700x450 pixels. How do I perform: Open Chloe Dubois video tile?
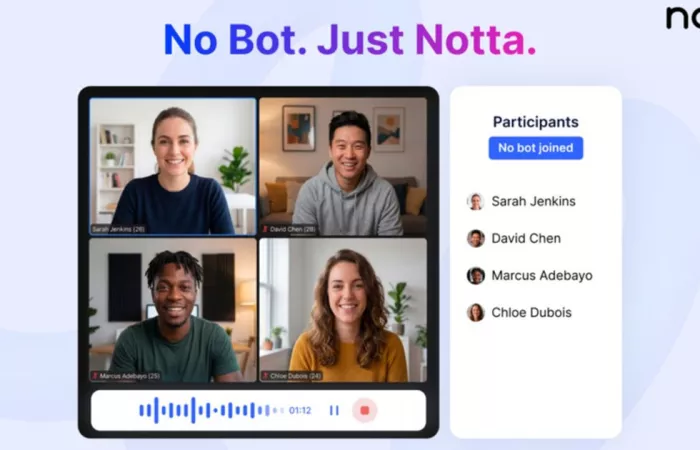[343, 310]
